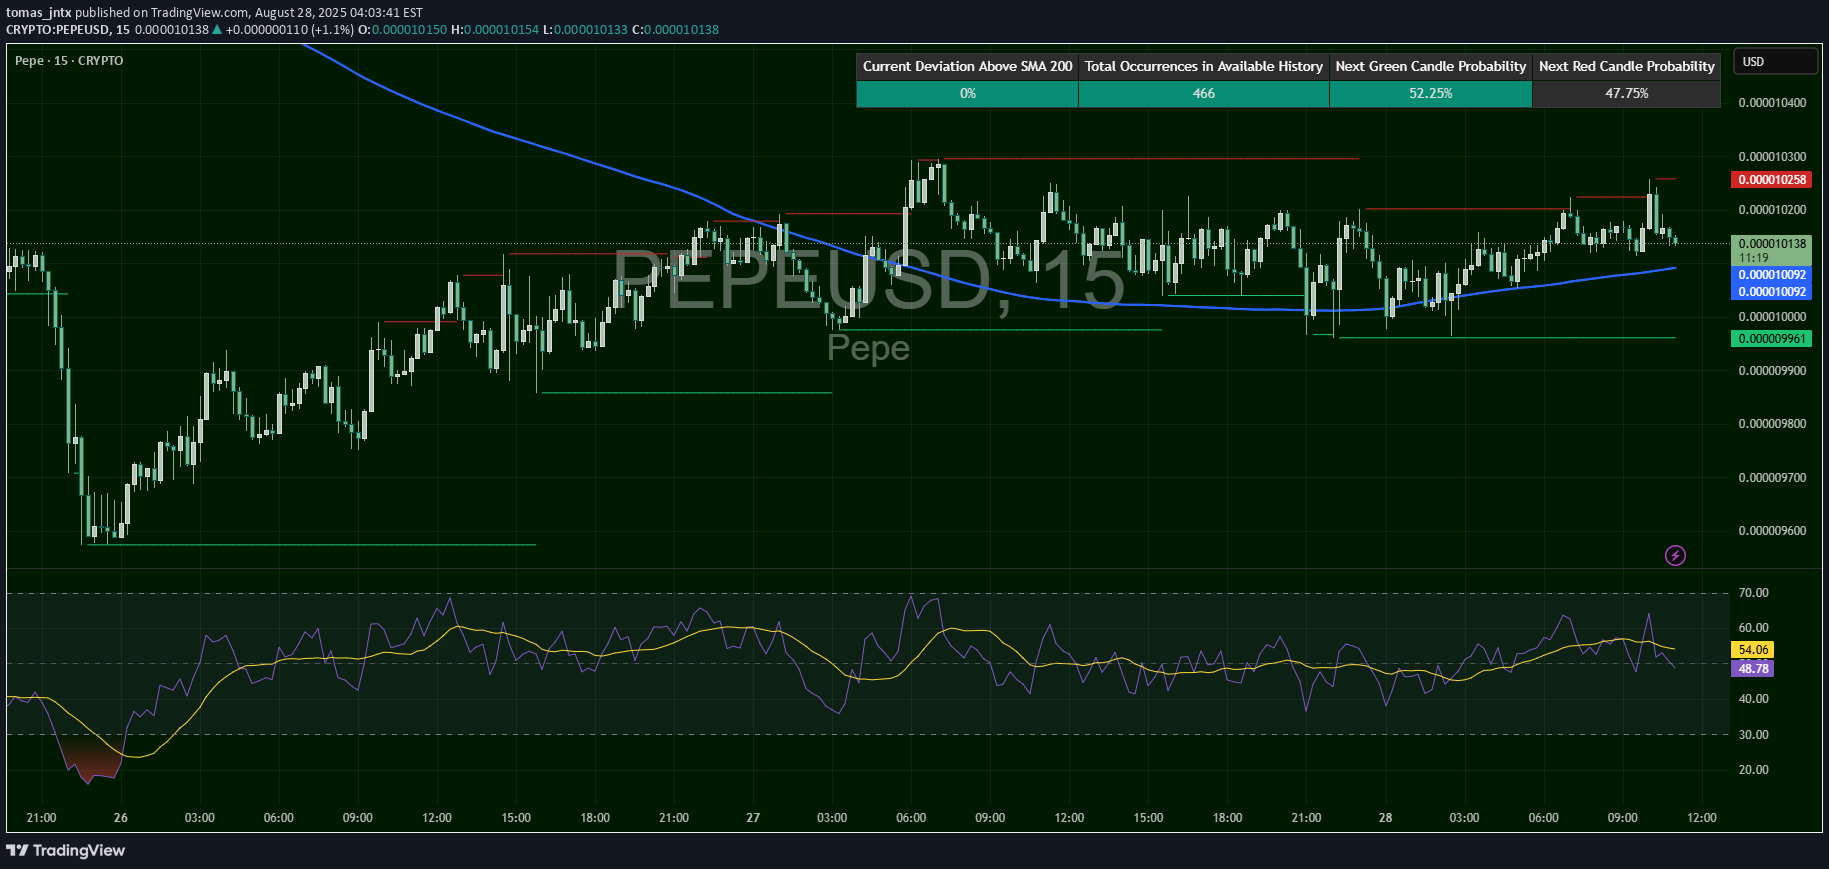The image size is (1829, 869).
Task: Click the 11:19 candle countdown timer
Action: [x=1753, y=258]
